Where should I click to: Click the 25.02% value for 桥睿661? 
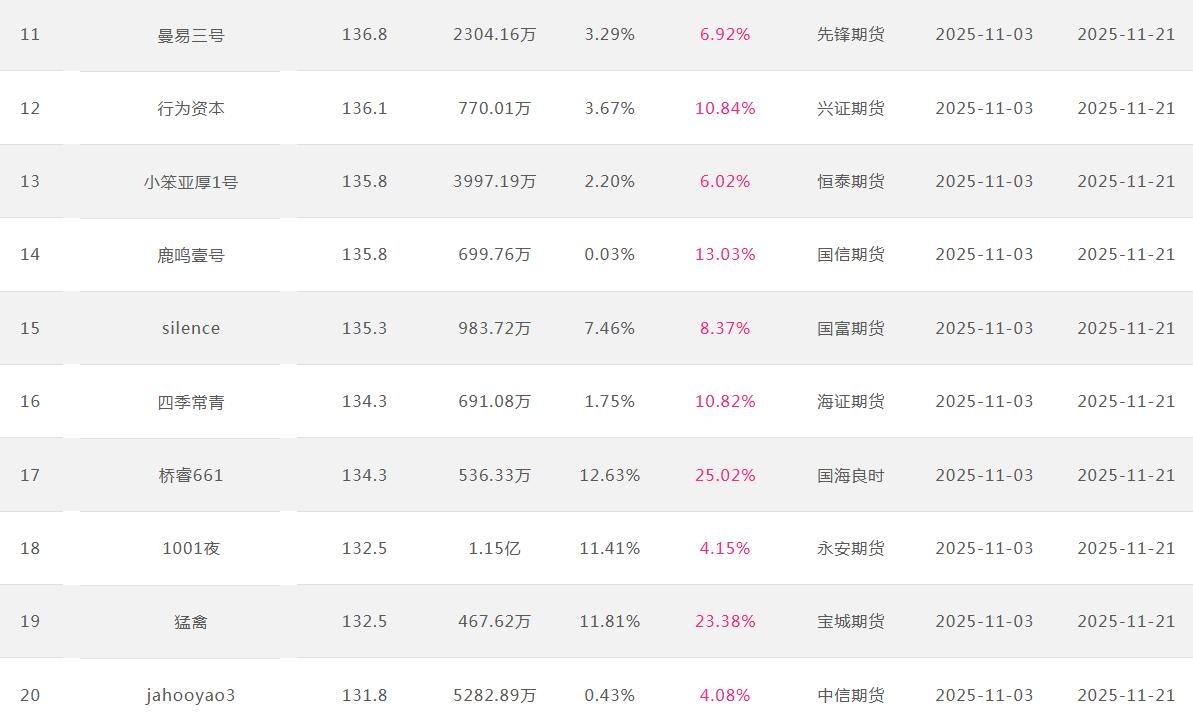click(x=725, y=475)
